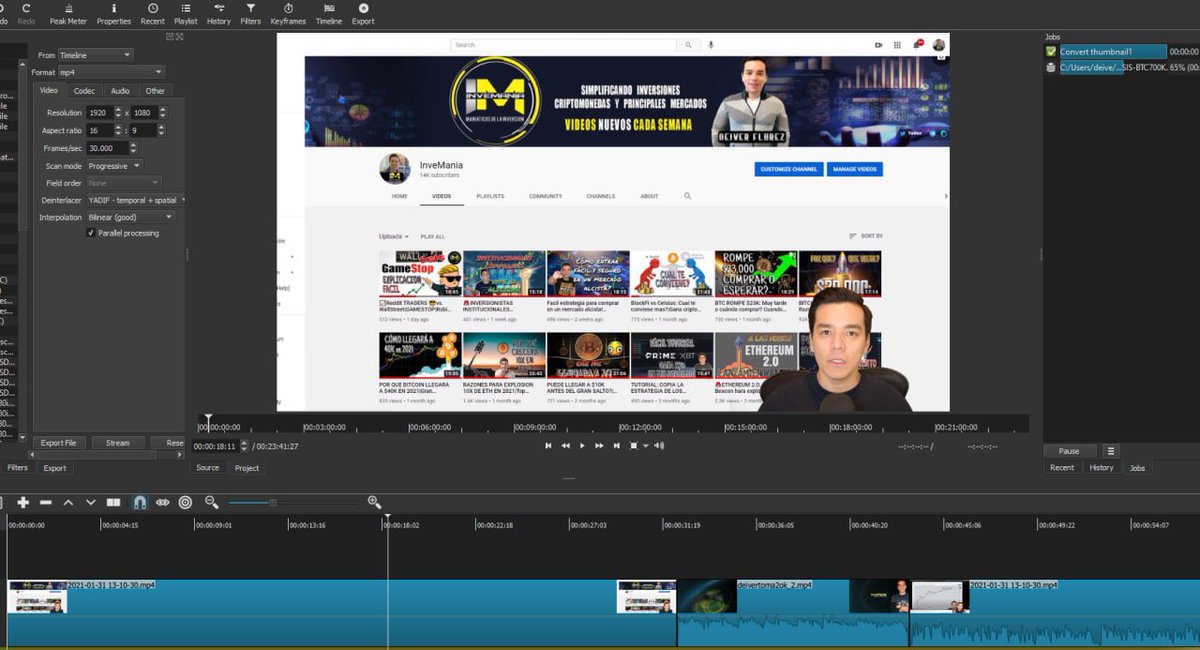Rewind the player

coord(565,445)
